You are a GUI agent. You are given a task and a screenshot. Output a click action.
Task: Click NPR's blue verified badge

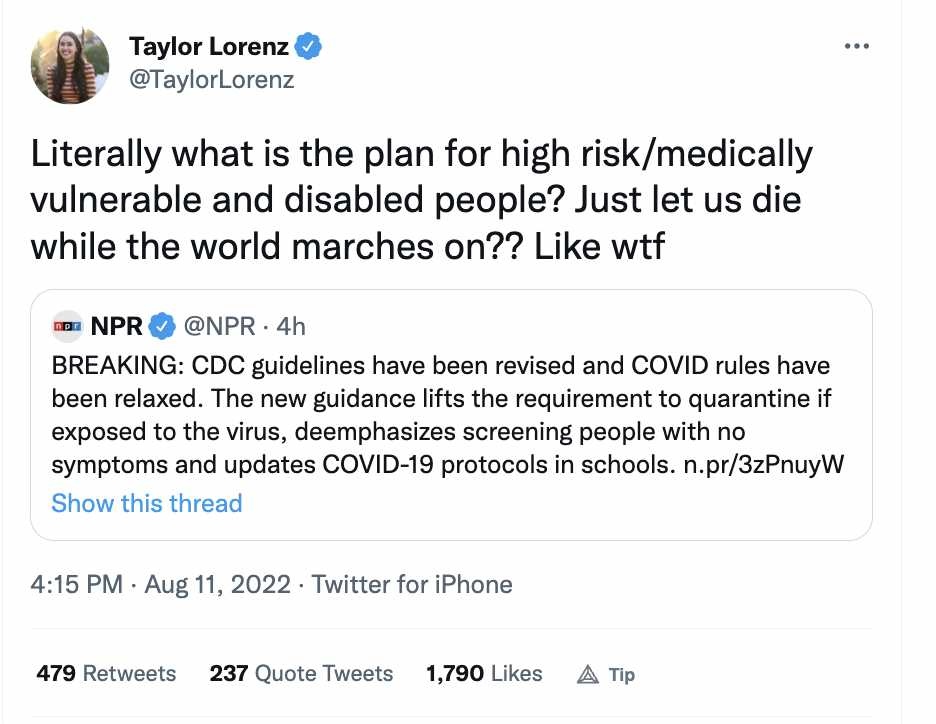tap(162, 326)
